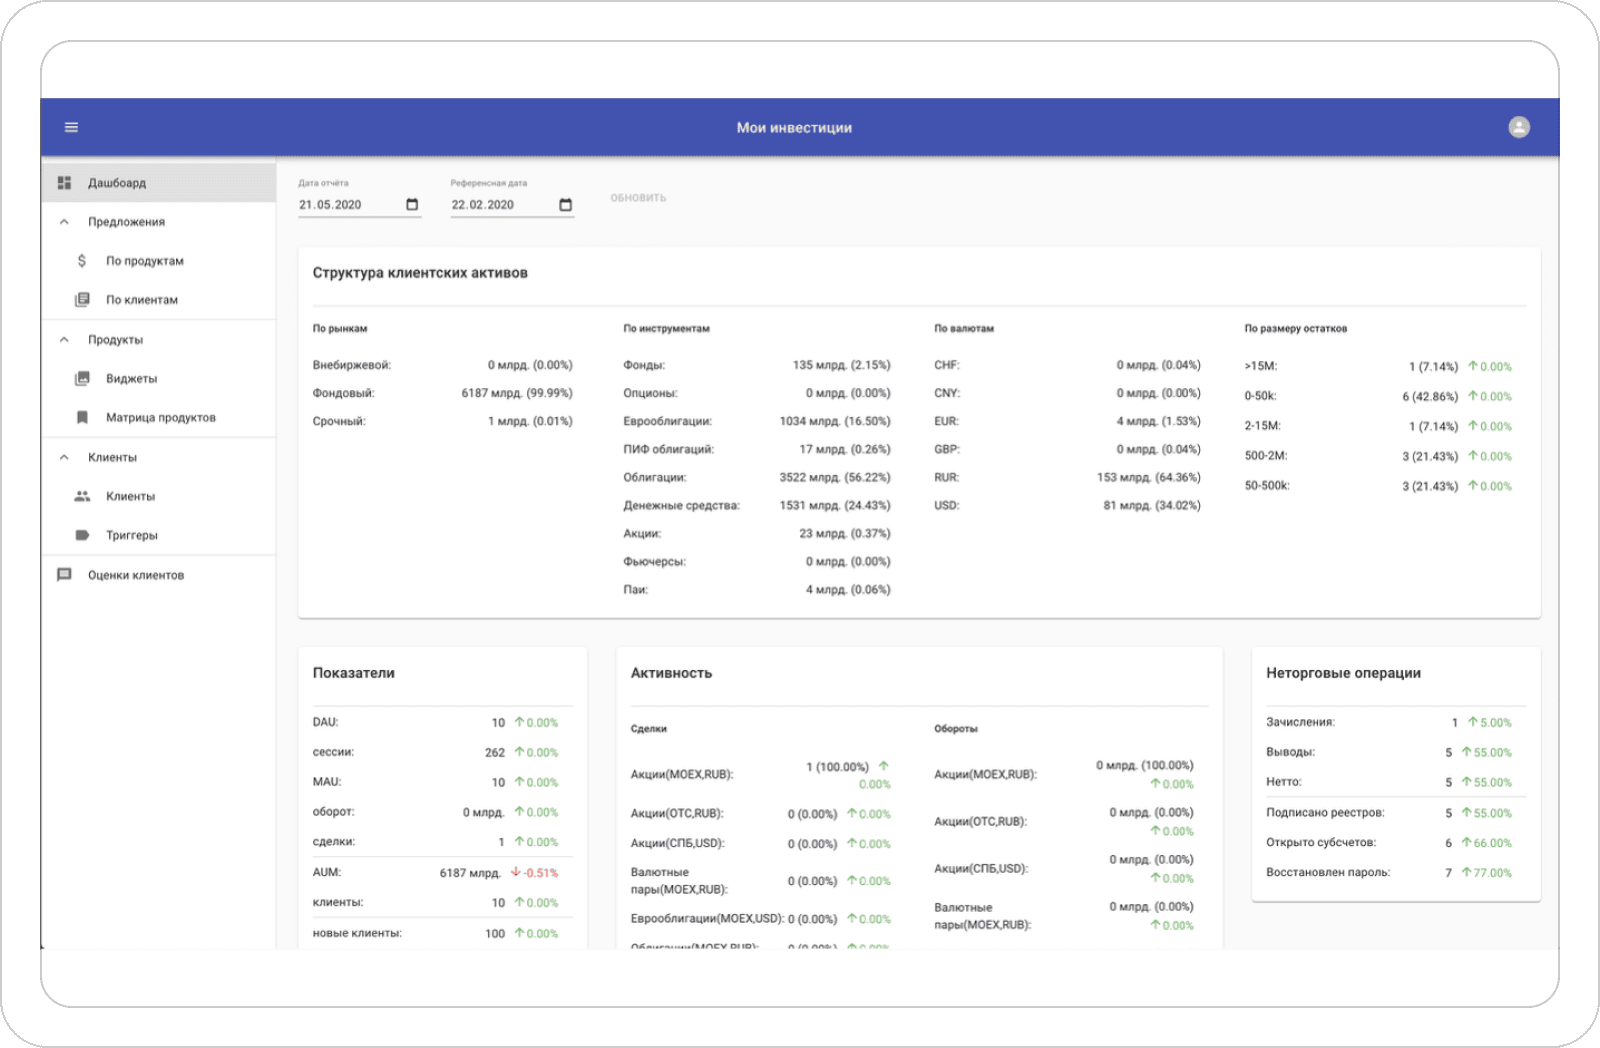Click the AUM change -0.51%

pyautogui.click(x=534, y=873)
